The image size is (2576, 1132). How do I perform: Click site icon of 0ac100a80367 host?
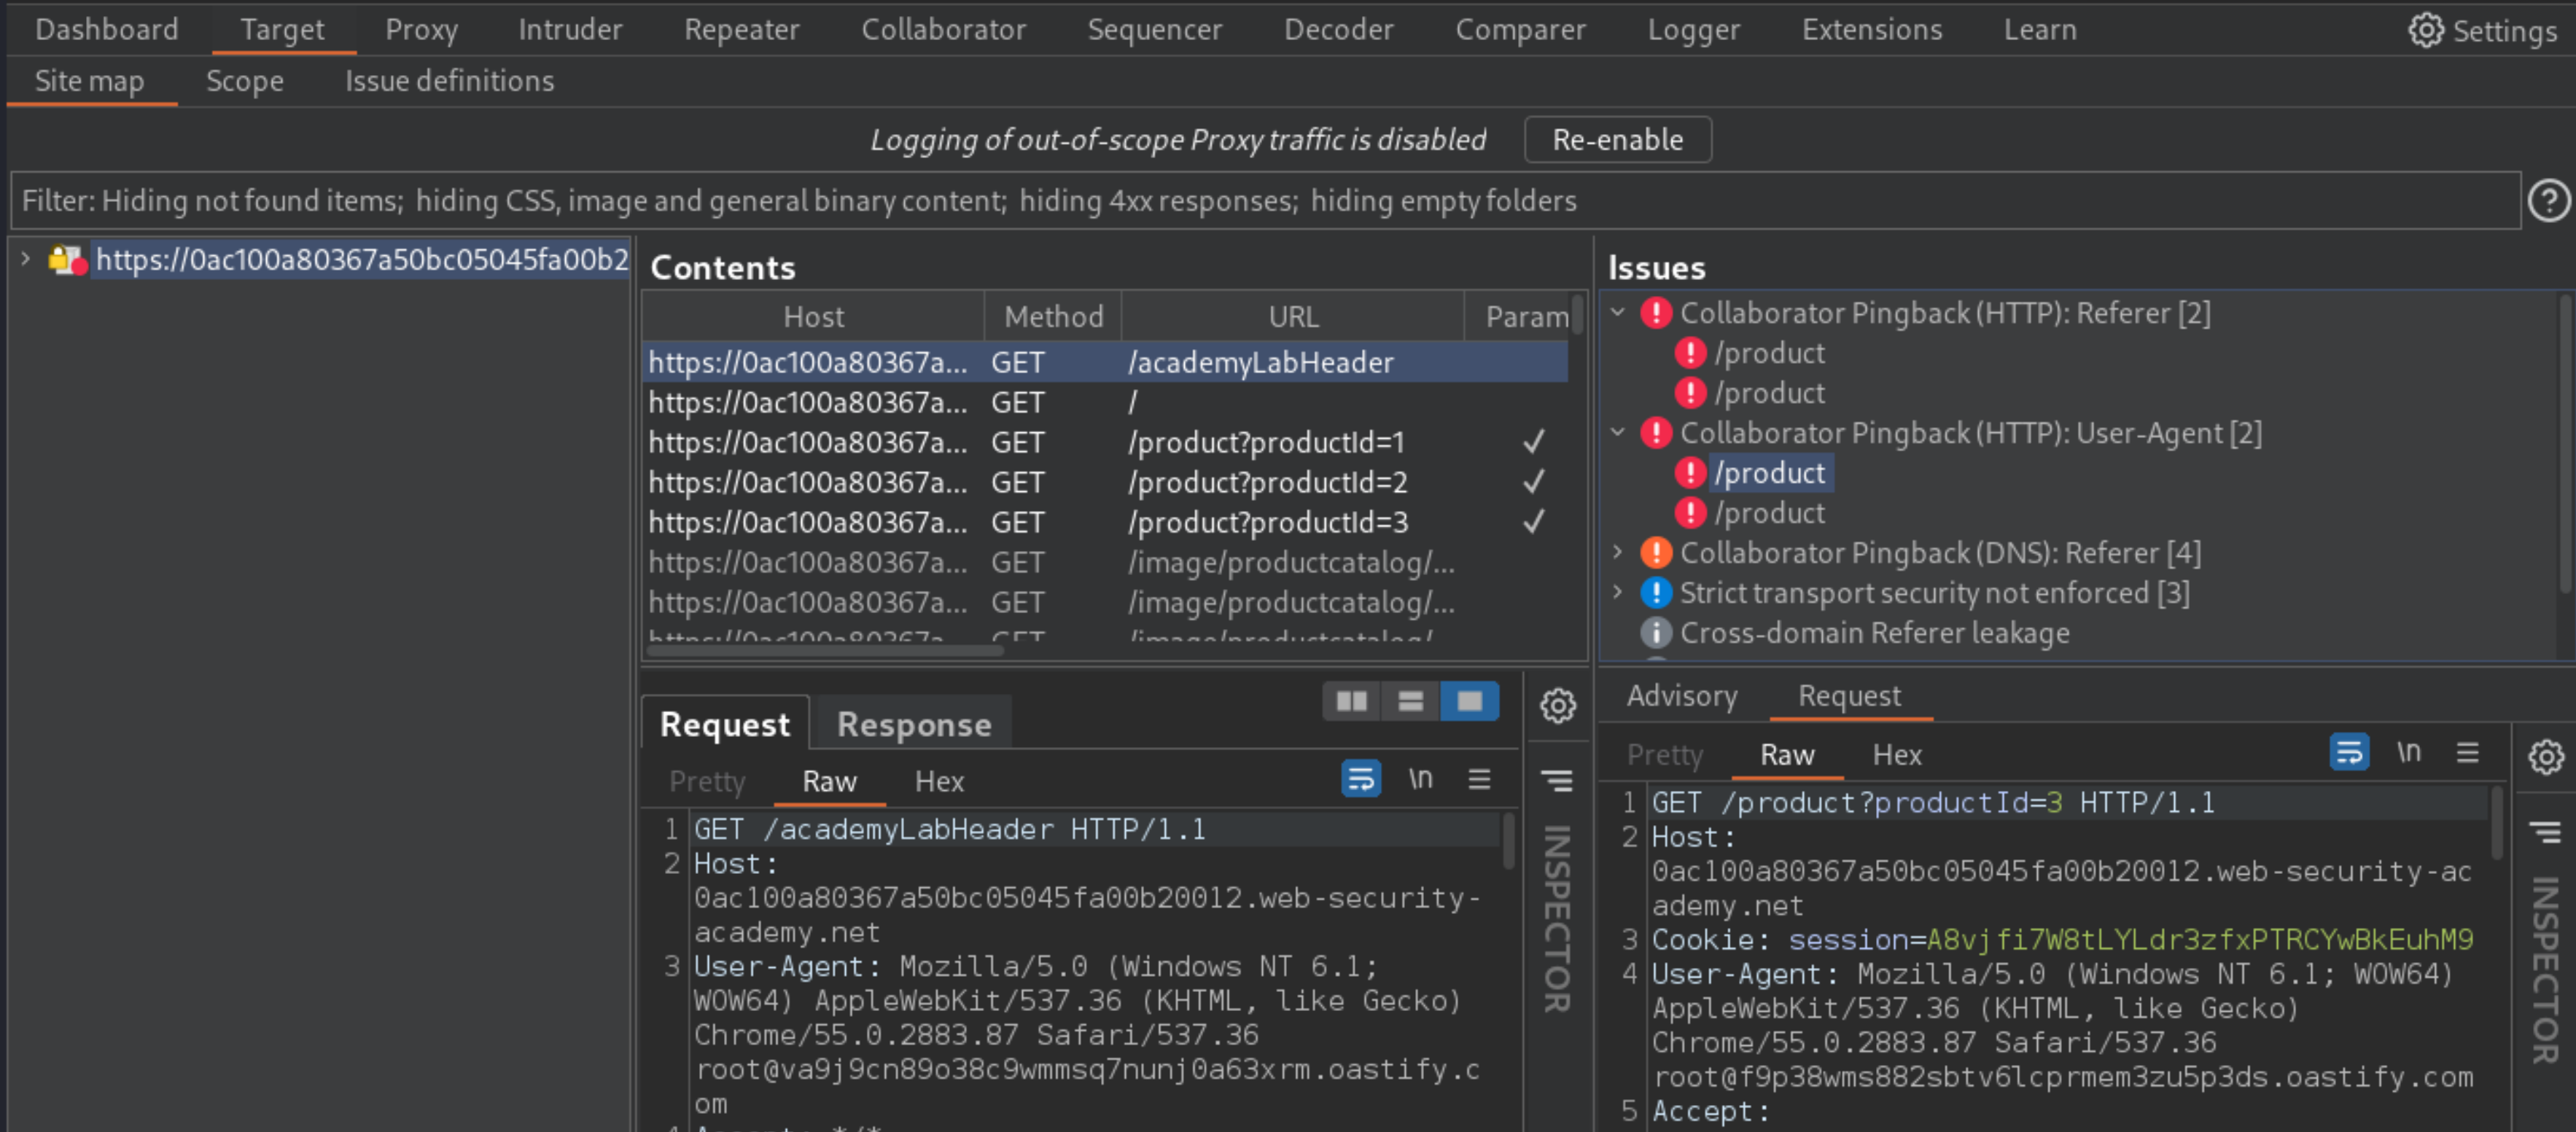[68, 260]
